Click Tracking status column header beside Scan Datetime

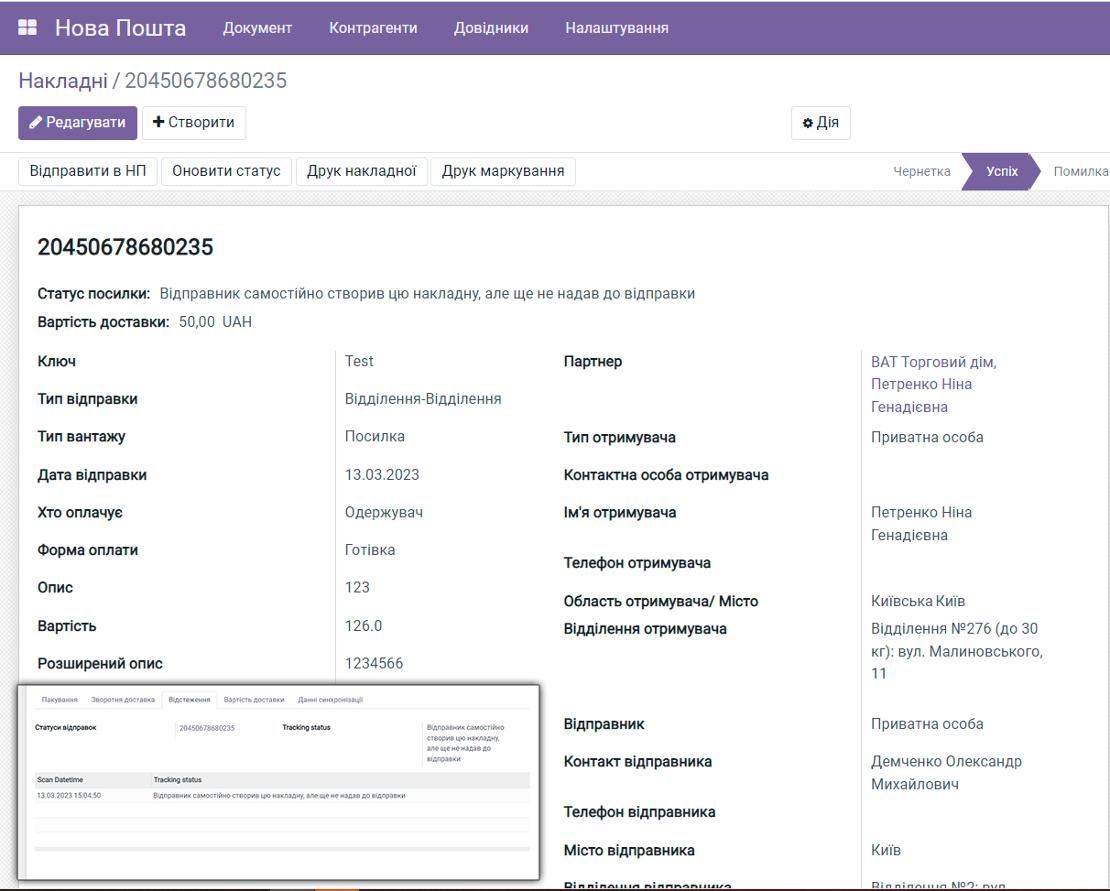click(x=178, y=780)
